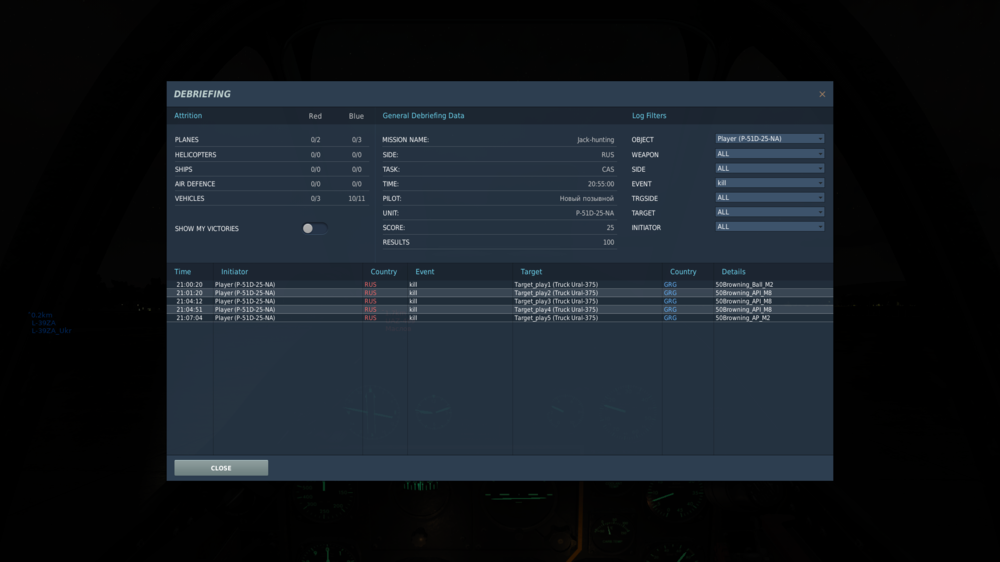Open the TRGSIDE filter dropdown
Screen dimensions: 1000x562
point(769,198)
